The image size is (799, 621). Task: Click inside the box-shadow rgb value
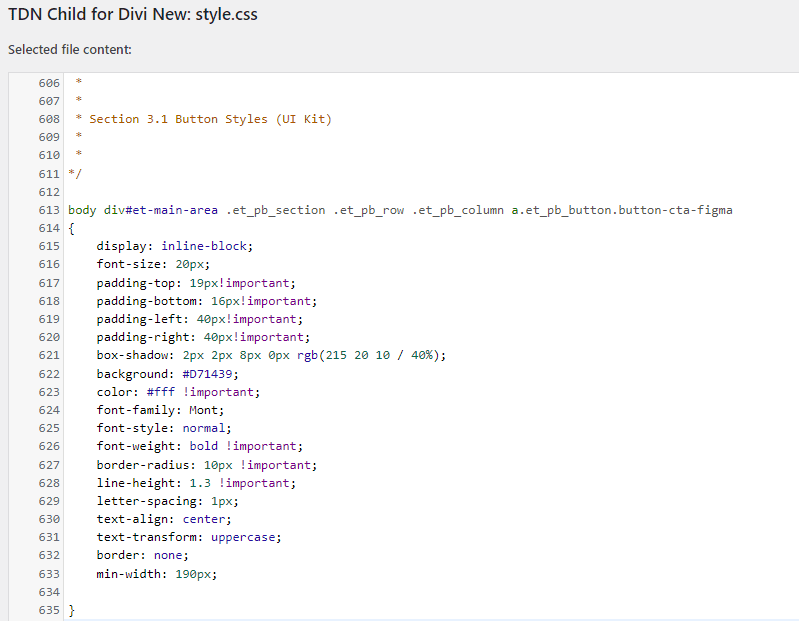371,355
